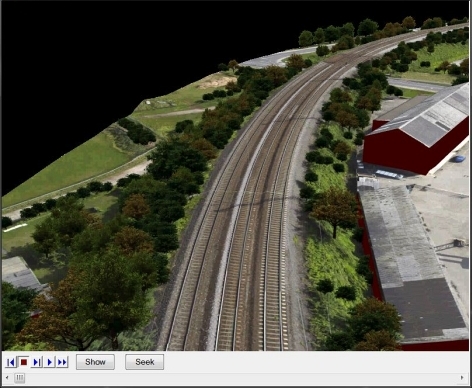The image size is (472, 388).
Task: Nudge the timeline scrollbar with its left arrow
Action: pos(7,378)
